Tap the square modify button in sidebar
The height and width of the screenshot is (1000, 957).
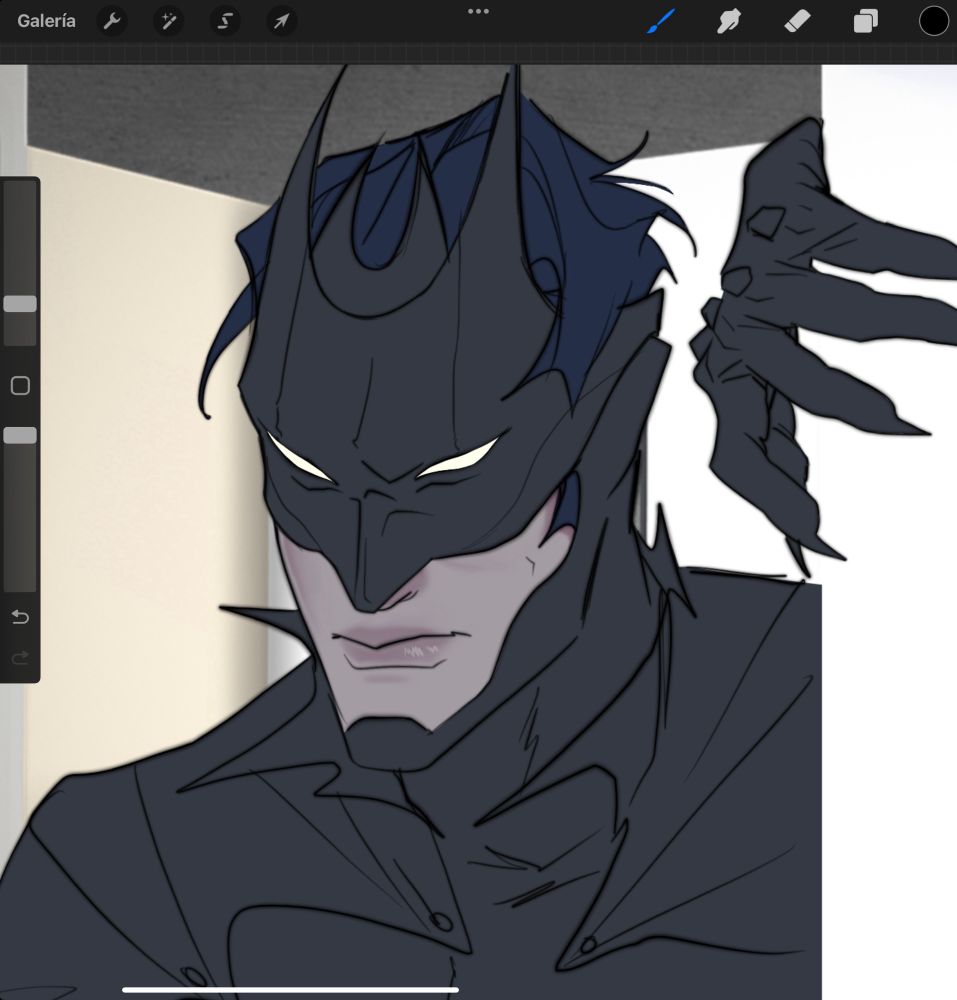tap(20, 386)
